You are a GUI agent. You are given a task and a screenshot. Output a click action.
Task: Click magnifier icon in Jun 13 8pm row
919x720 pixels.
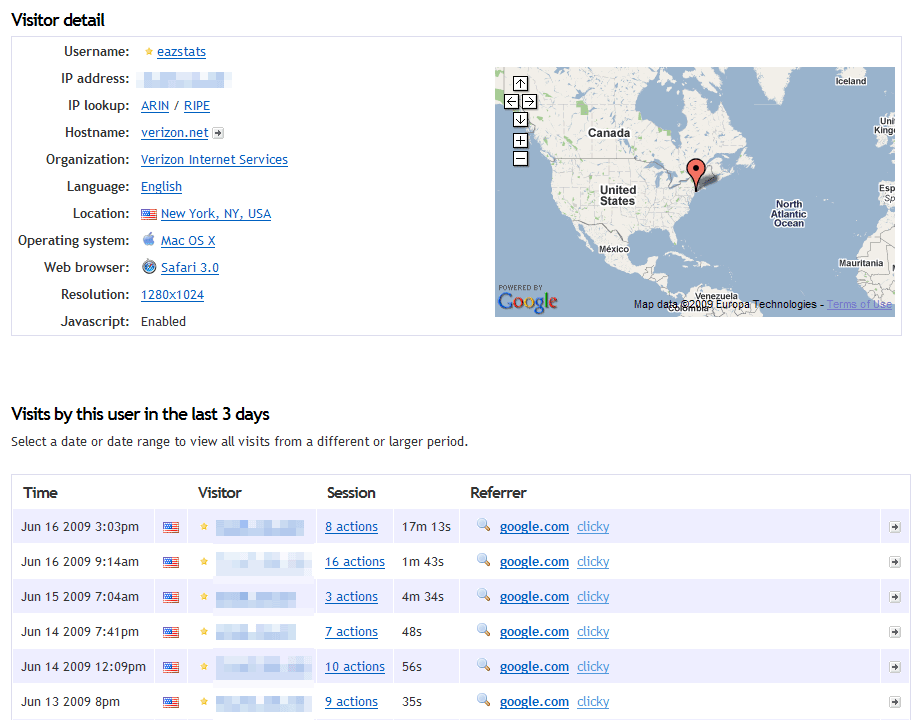484,700
